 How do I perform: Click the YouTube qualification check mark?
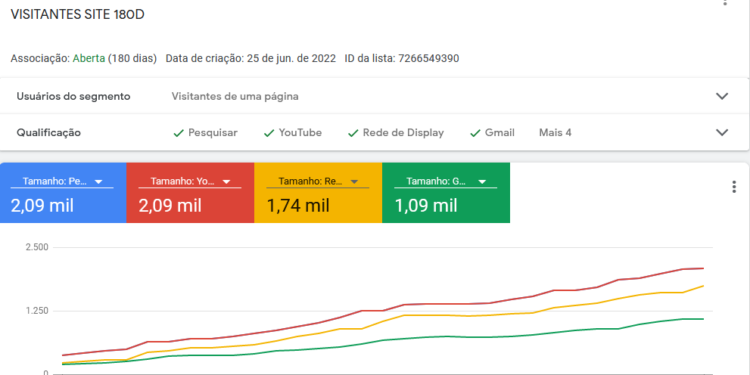[269, 133]
